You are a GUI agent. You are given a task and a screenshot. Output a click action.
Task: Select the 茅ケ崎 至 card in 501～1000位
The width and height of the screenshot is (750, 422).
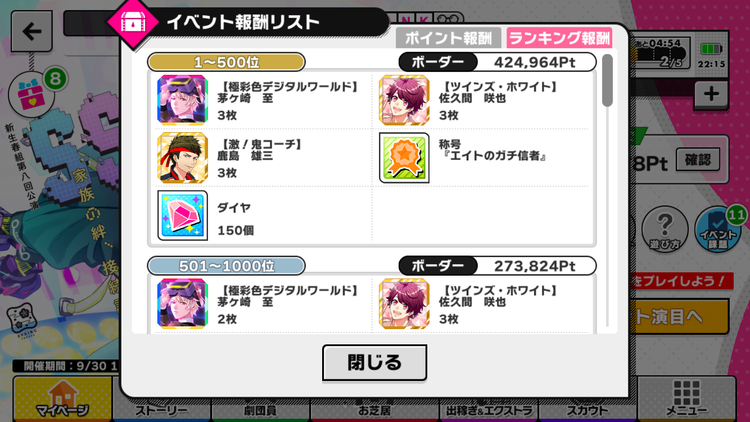click(x=182, y=304)
